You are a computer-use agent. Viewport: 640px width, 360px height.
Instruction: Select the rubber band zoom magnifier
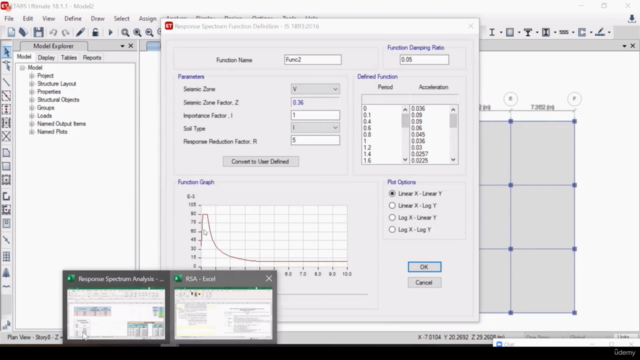pyautogui.click(x=125, y=32)
